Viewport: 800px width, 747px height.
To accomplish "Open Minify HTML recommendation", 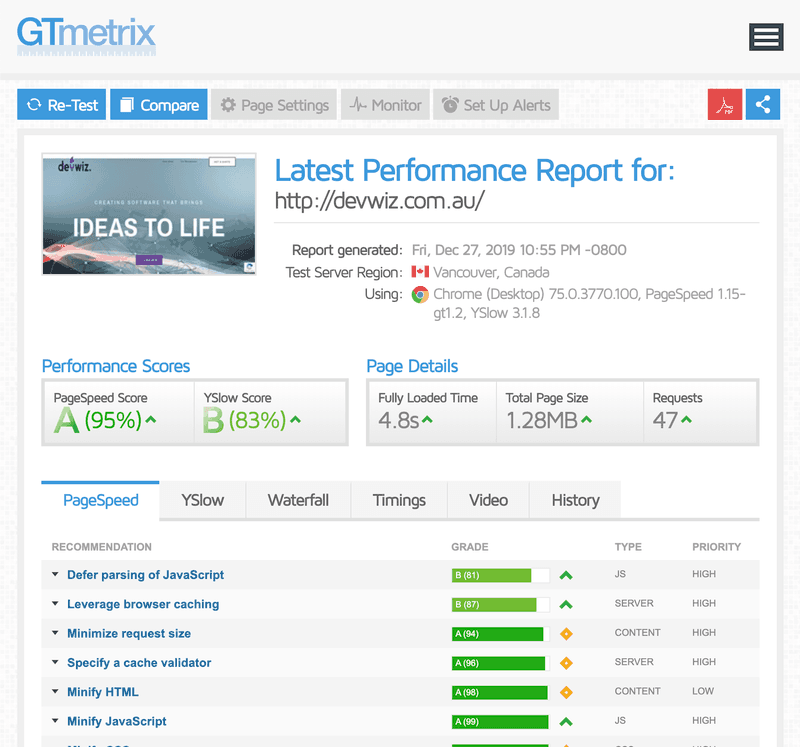I will click(x=103, y=692).
